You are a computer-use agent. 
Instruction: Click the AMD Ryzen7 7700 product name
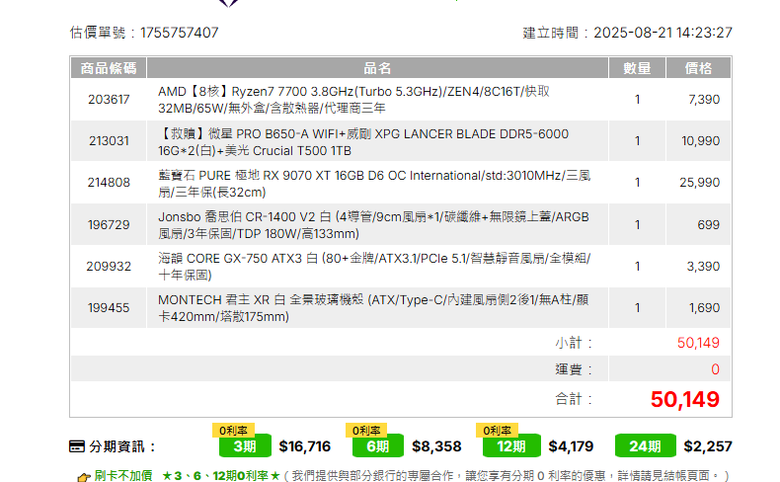[x=354, y=99]
